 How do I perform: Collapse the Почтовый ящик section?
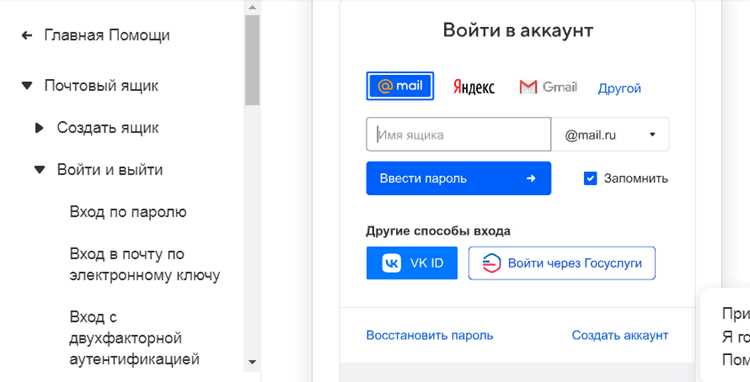tap(27, 86)
